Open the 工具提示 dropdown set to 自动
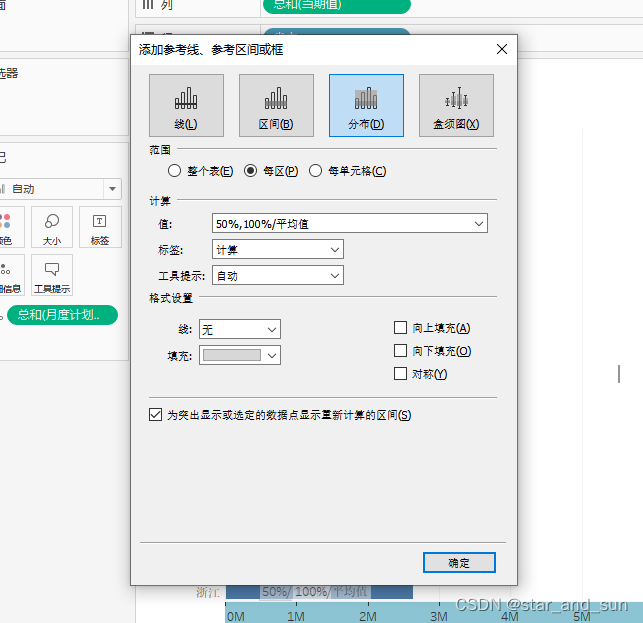 [x=278, y=275]
